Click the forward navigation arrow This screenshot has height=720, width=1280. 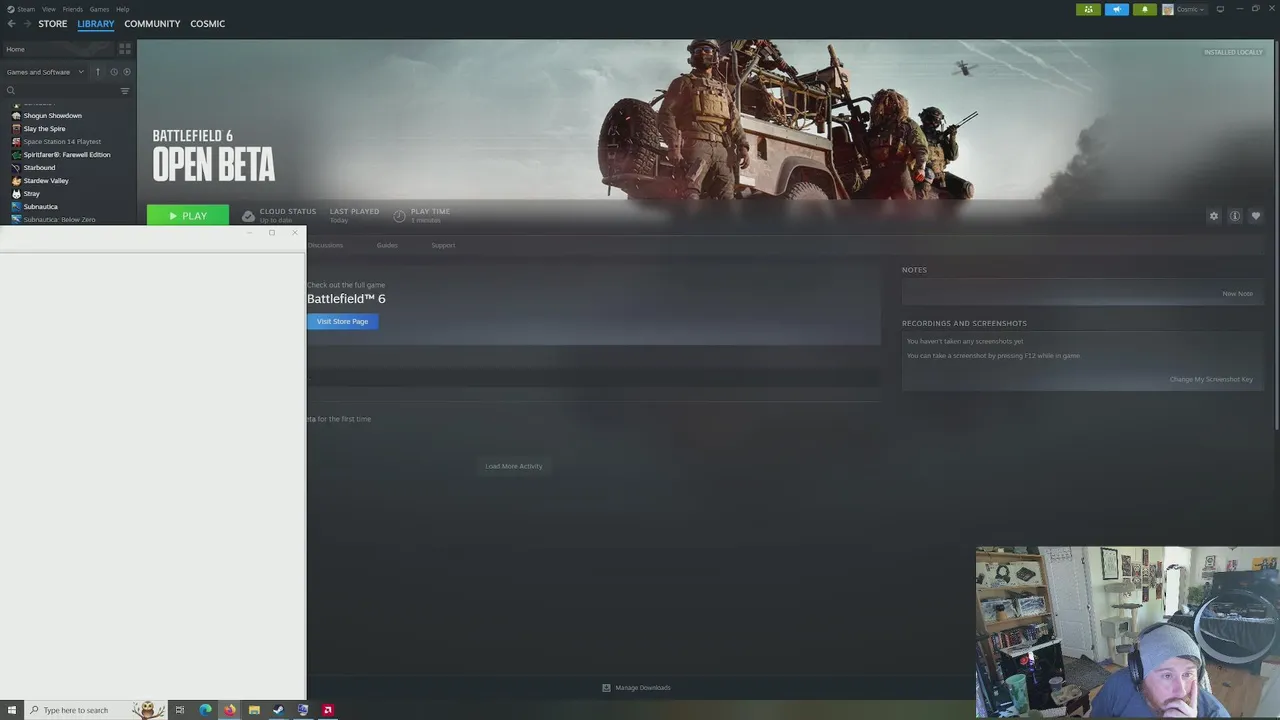pos(26,24)
